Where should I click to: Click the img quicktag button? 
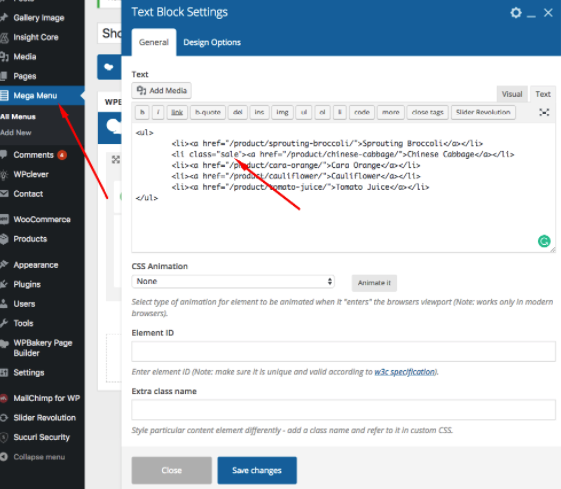(x=282, y=112)
